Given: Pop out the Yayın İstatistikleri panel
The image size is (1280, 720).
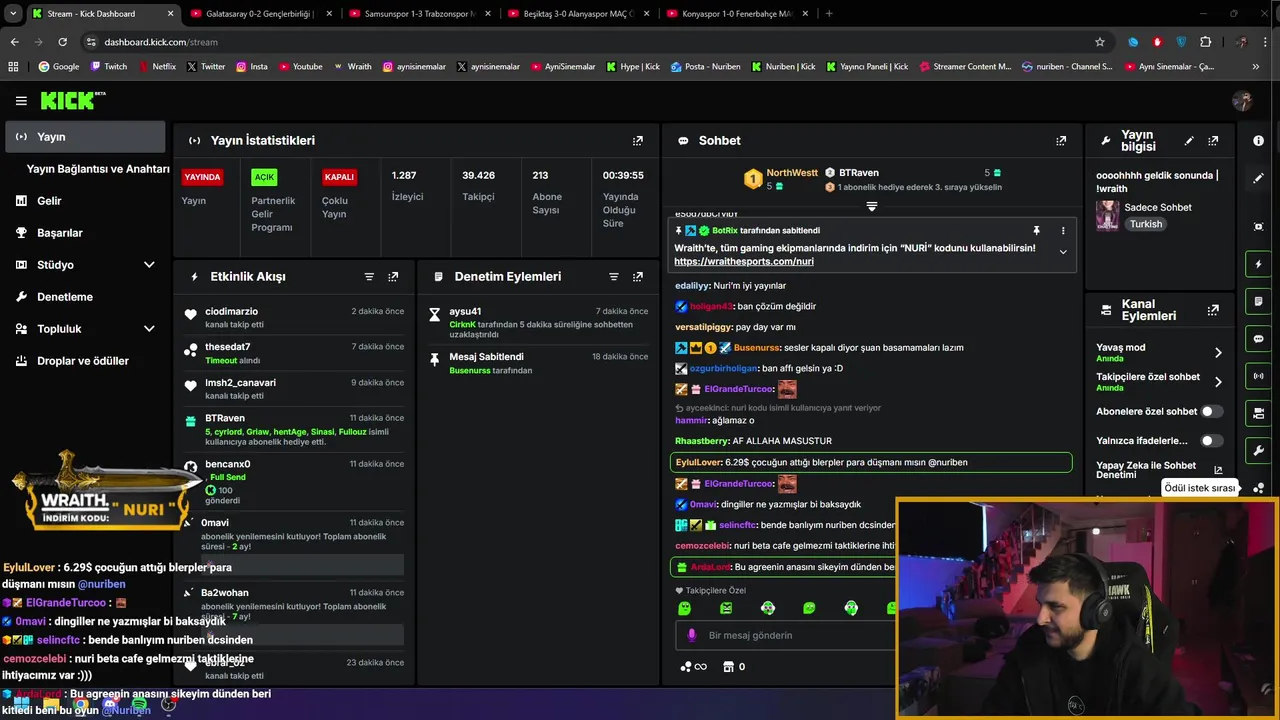Looking at the screenshot, I should 638,141.
